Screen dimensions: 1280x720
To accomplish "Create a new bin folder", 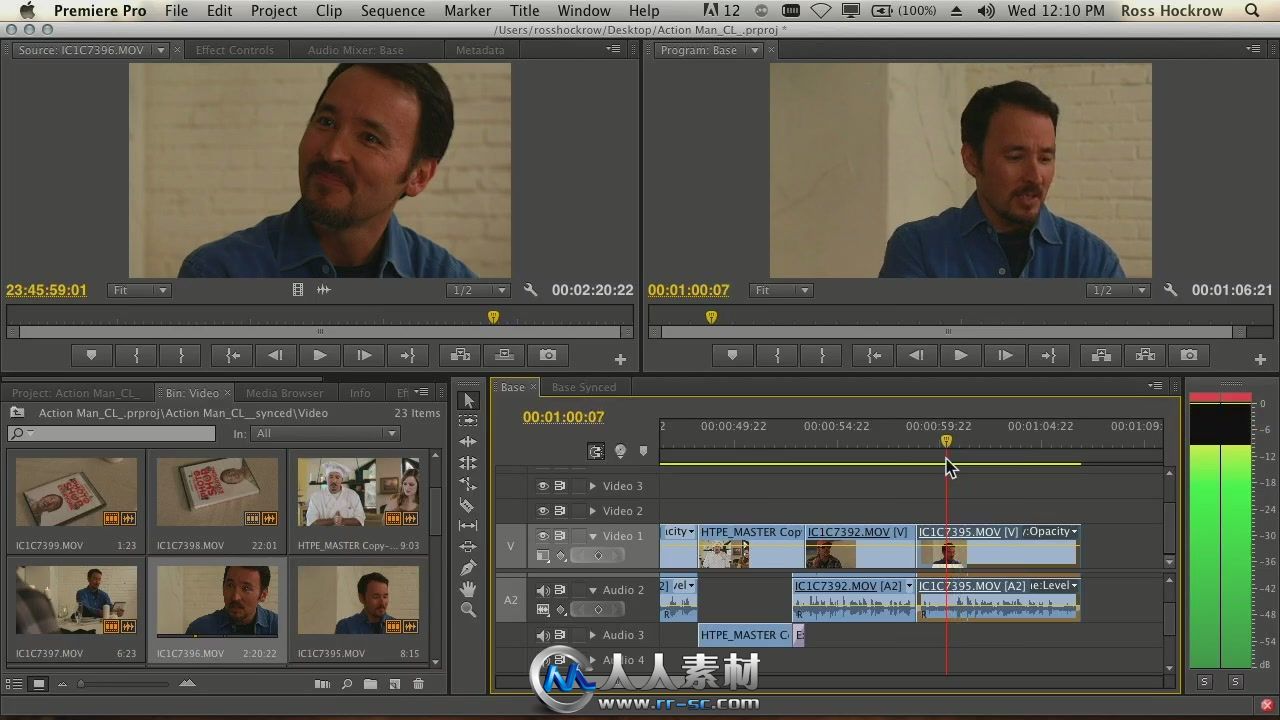I will (371, 684).
